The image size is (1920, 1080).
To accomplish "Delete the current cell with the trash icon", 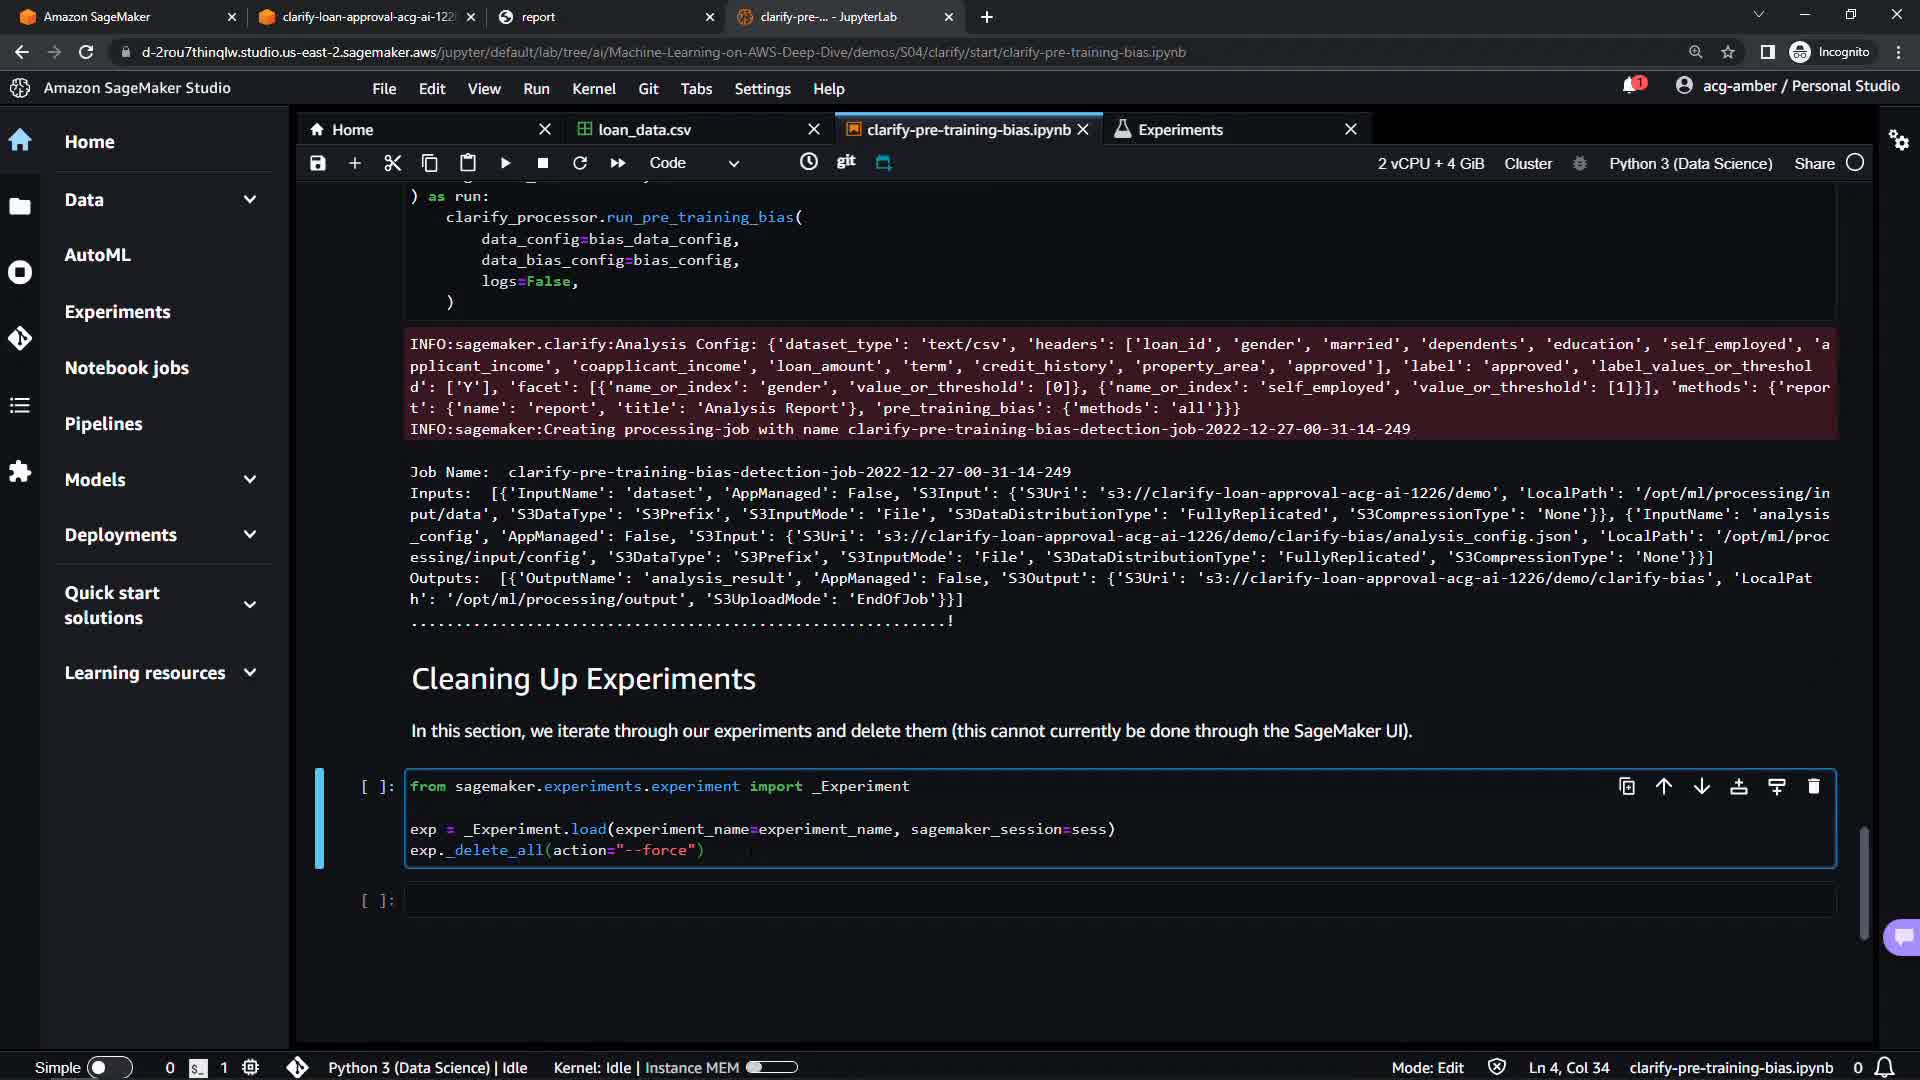I will (x=1813, y=786).
